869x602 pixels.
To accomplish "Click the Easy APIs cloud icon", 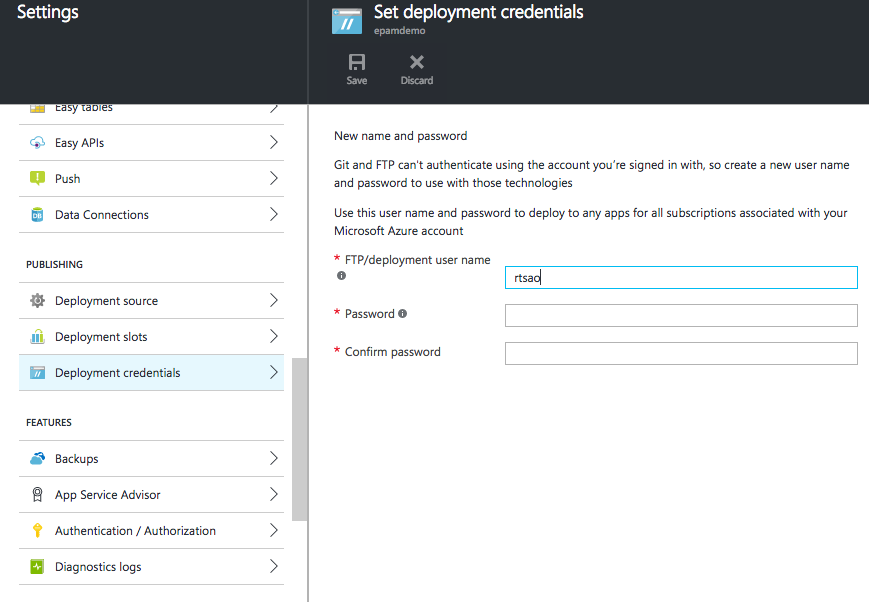I will [37, 143].
